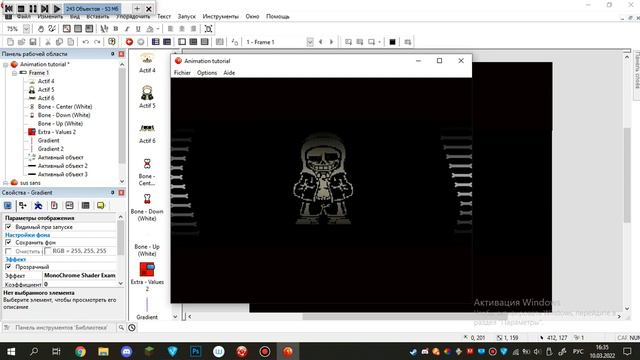Click the New file icon
This screenshot has height=360, width=640.
[10, 42]
